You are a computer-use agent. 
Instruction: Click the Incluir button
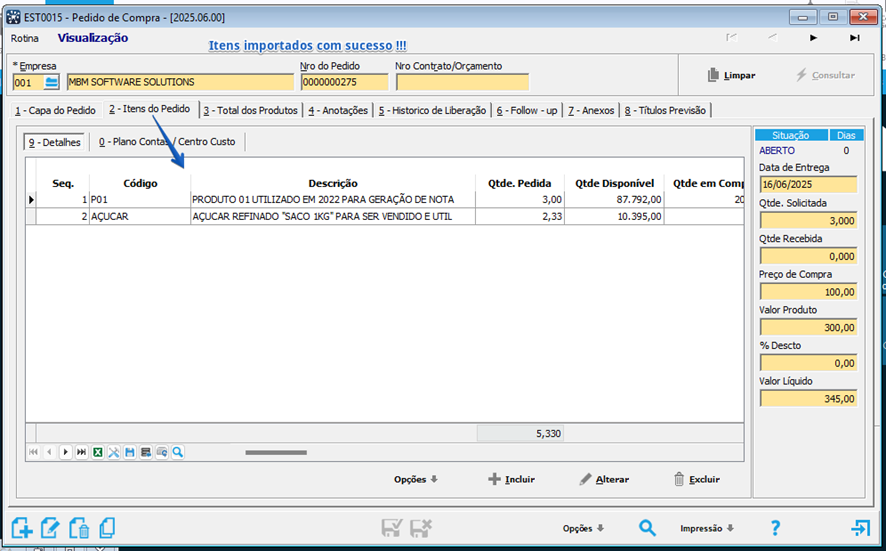[511, 480]
